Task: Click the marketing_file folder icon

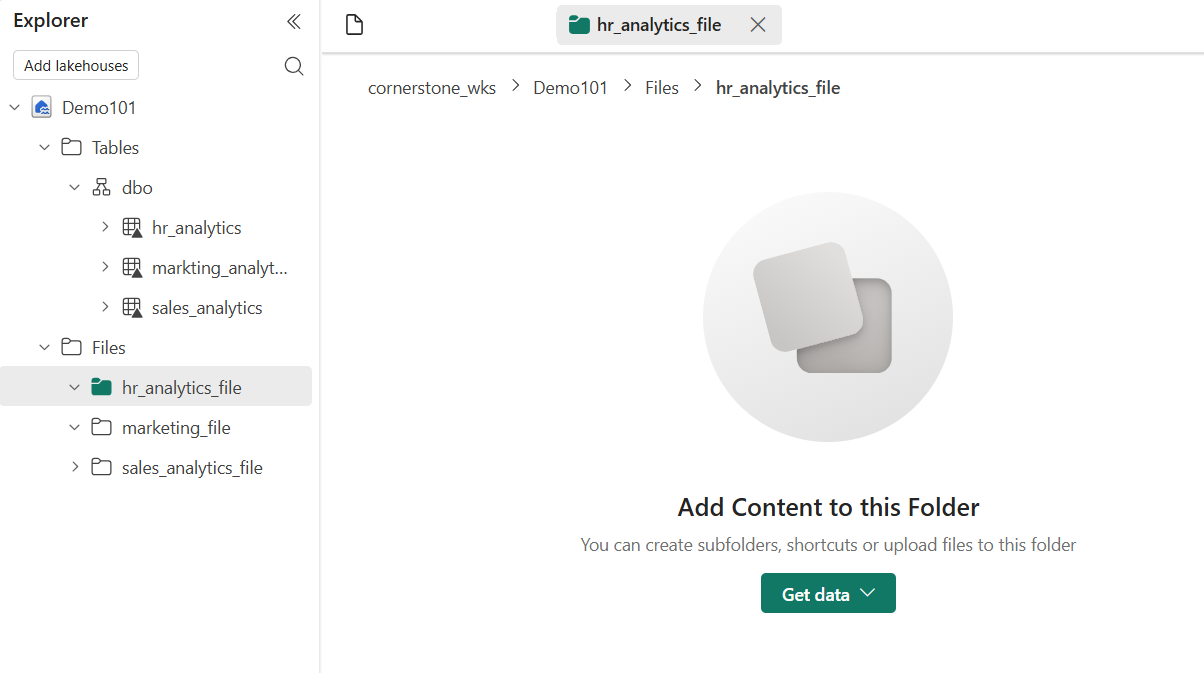Action: click(101, 428)
